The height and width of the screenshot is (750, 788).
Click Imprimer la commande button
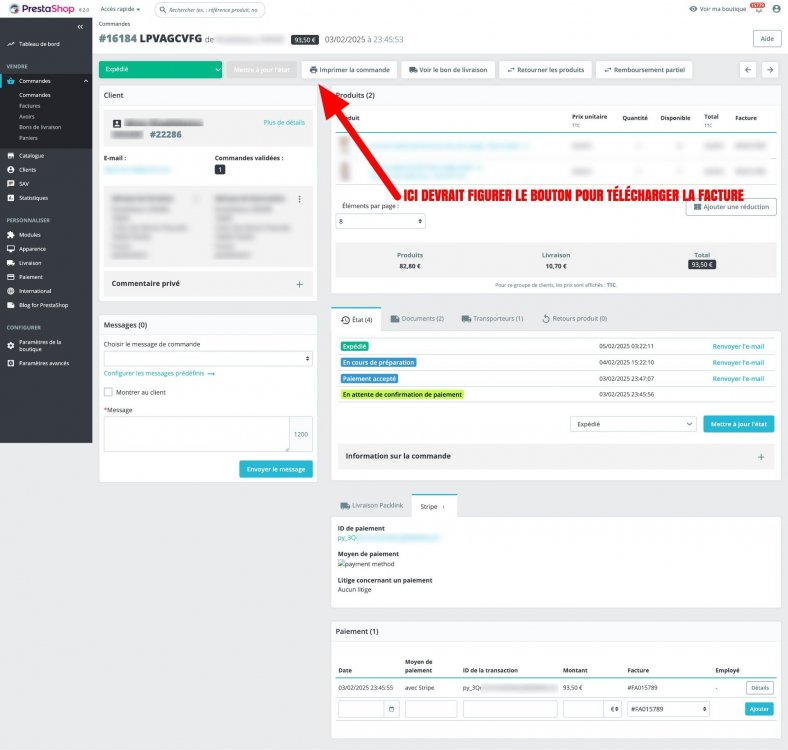pyautogui.click(x=349, y=70)
